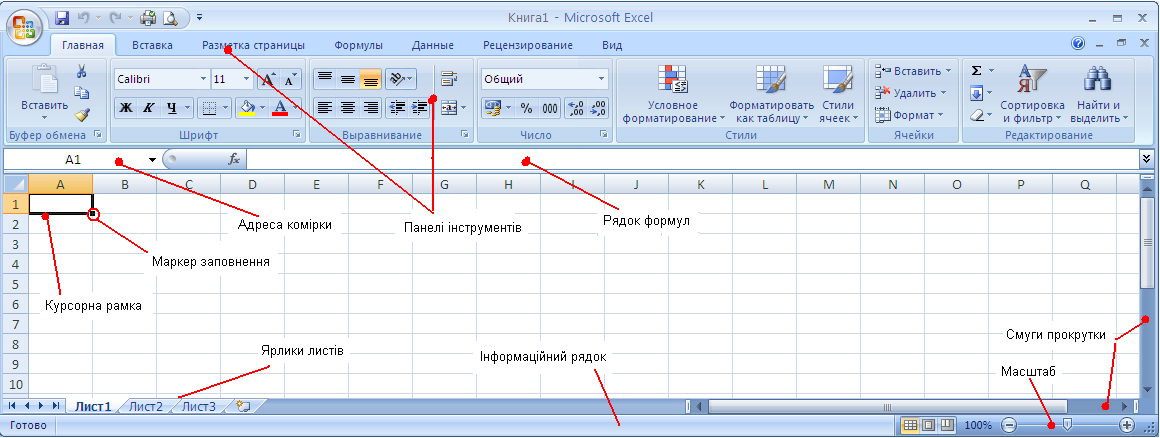Click the AutoSum sigma icon

tap(977, 71)
